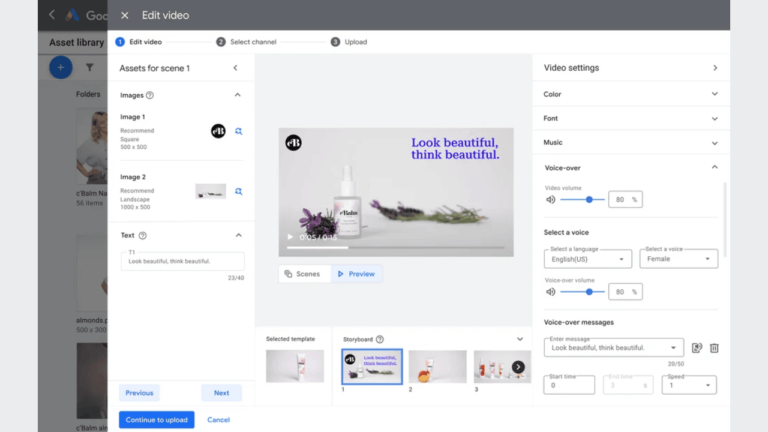Click the Image 2 landscape thumbnail
768x432 pixels.
coord(211,191)
